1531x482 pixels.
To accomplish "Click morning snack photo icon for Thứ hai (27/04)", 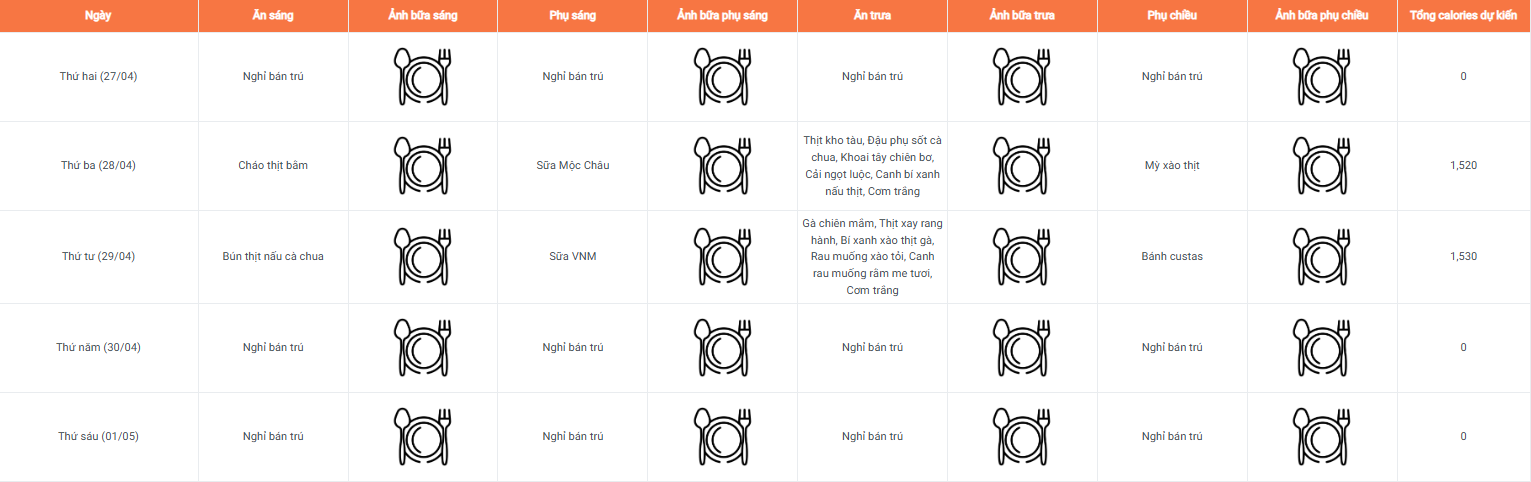I will coord(722,76).
